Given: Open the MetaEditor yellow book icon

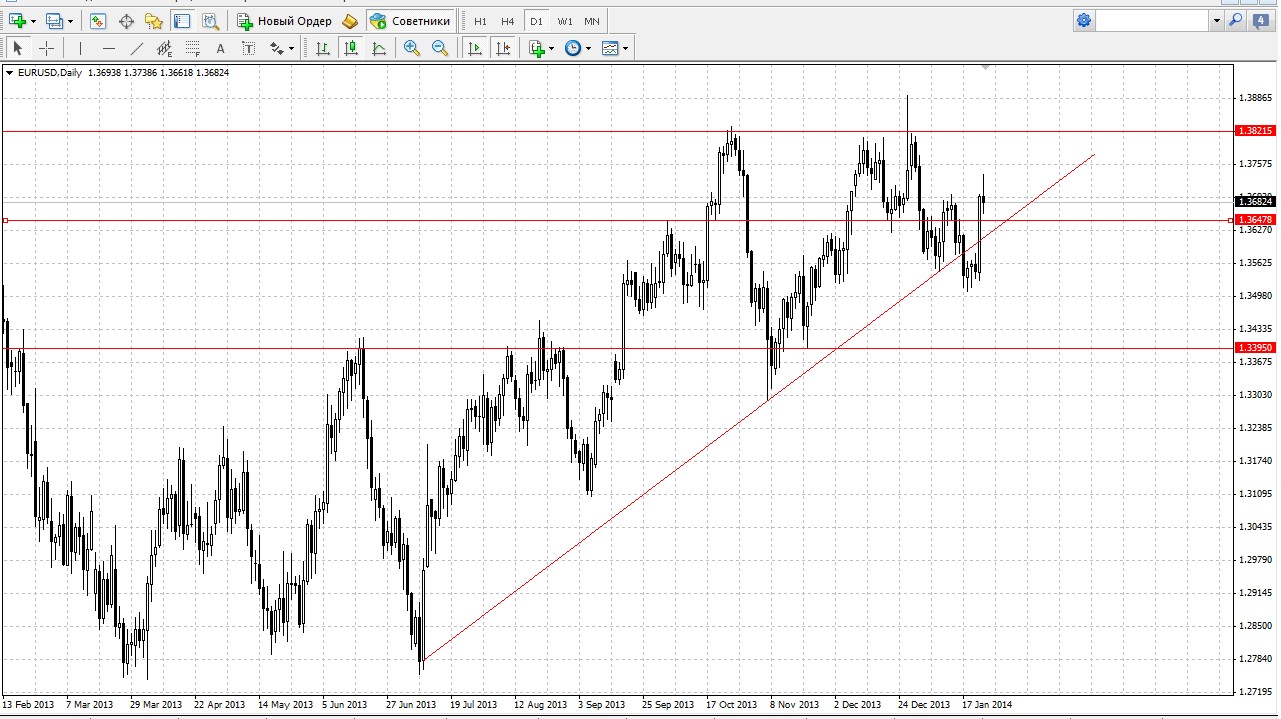Looking at the screenshot, I should [350, 21].
